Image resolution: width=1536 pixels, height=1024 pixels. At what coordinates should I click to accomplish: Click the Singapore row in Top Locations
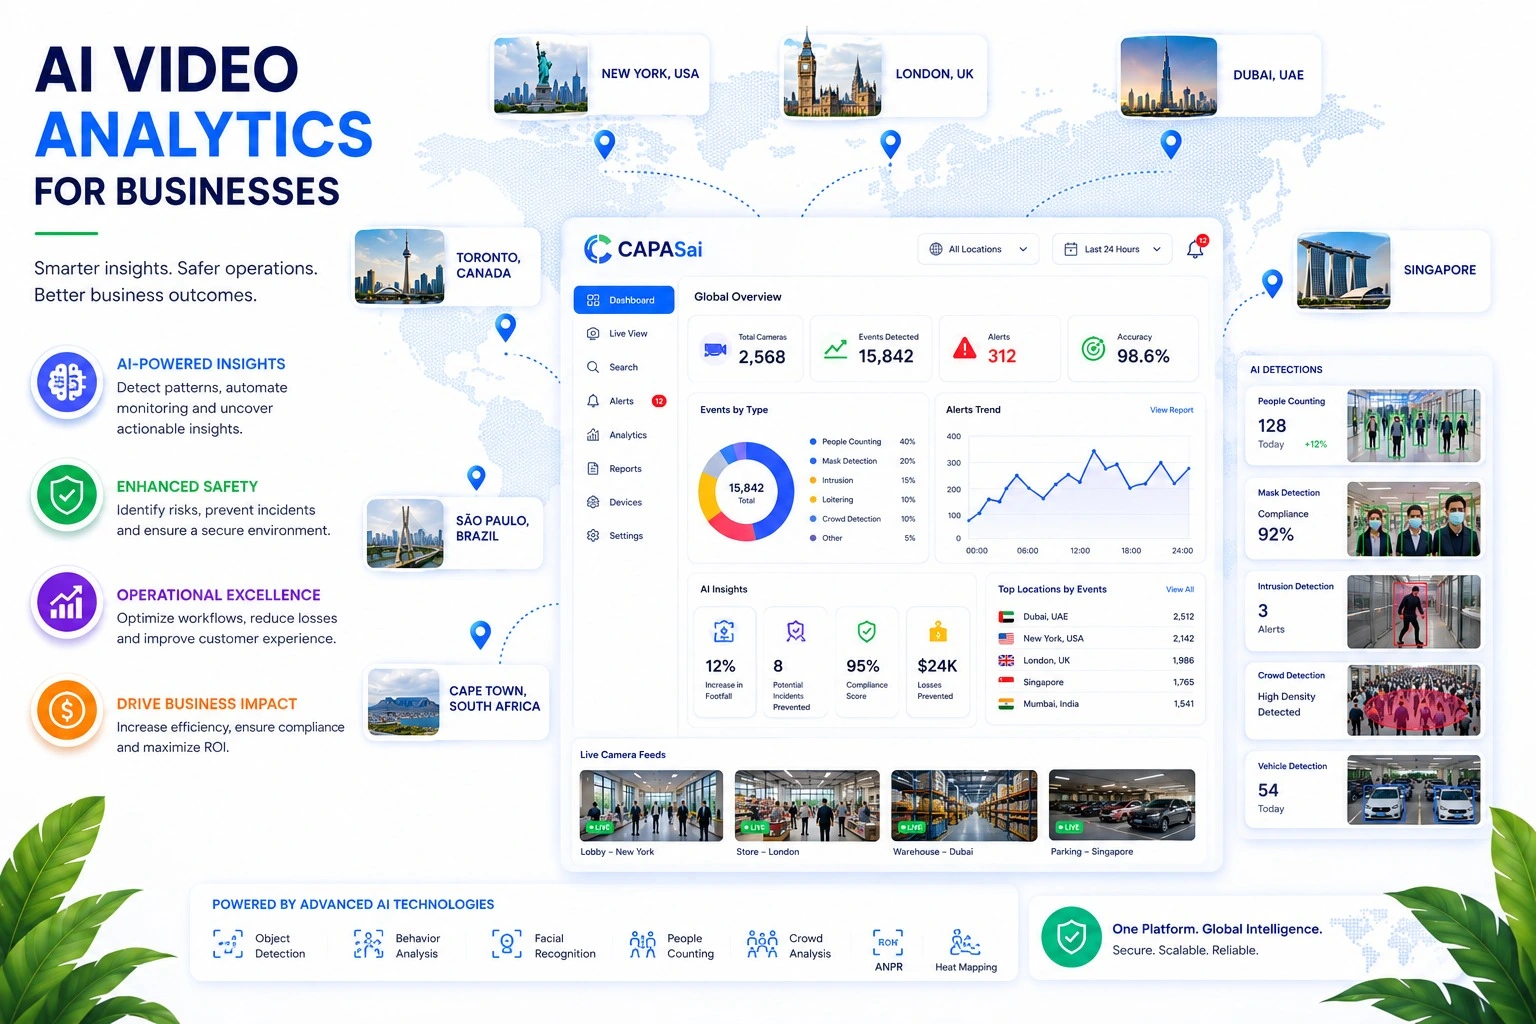point(1096,683)
